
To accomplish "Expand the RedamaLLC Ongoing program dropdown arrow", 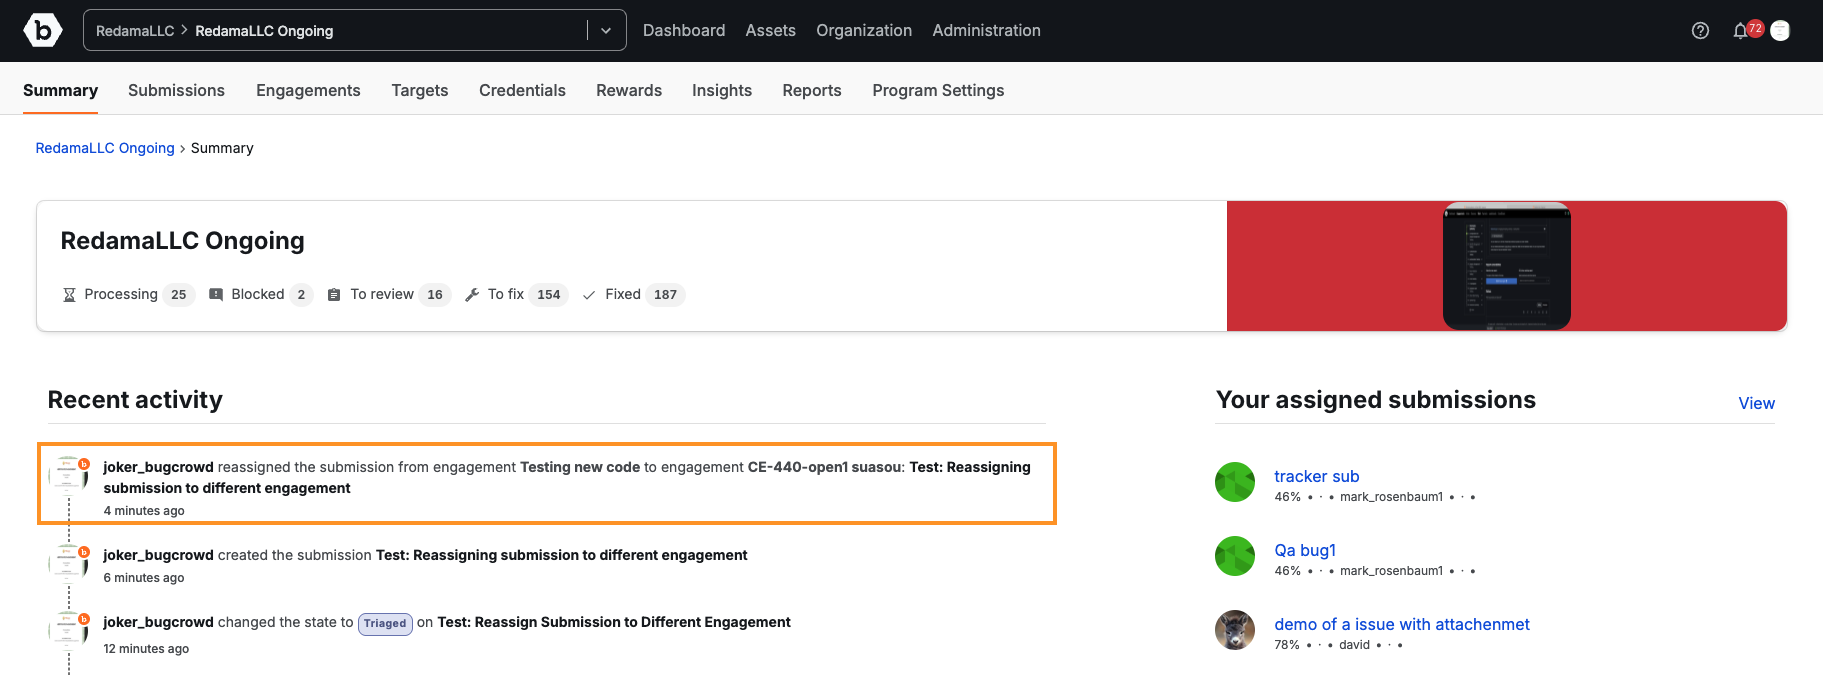I will point(606,31).
